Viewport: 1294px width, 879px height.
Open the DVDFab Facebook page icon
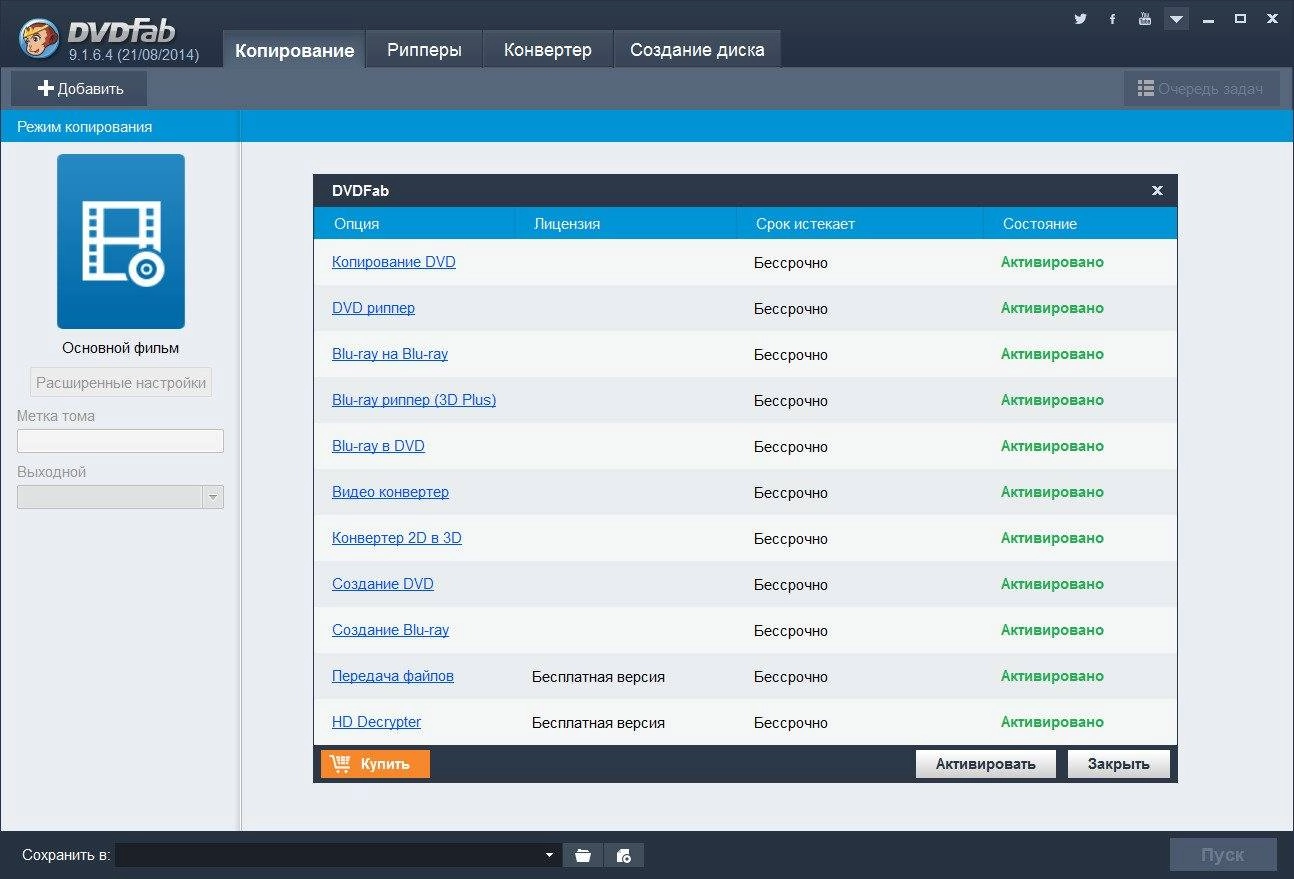coord(1112,19)
